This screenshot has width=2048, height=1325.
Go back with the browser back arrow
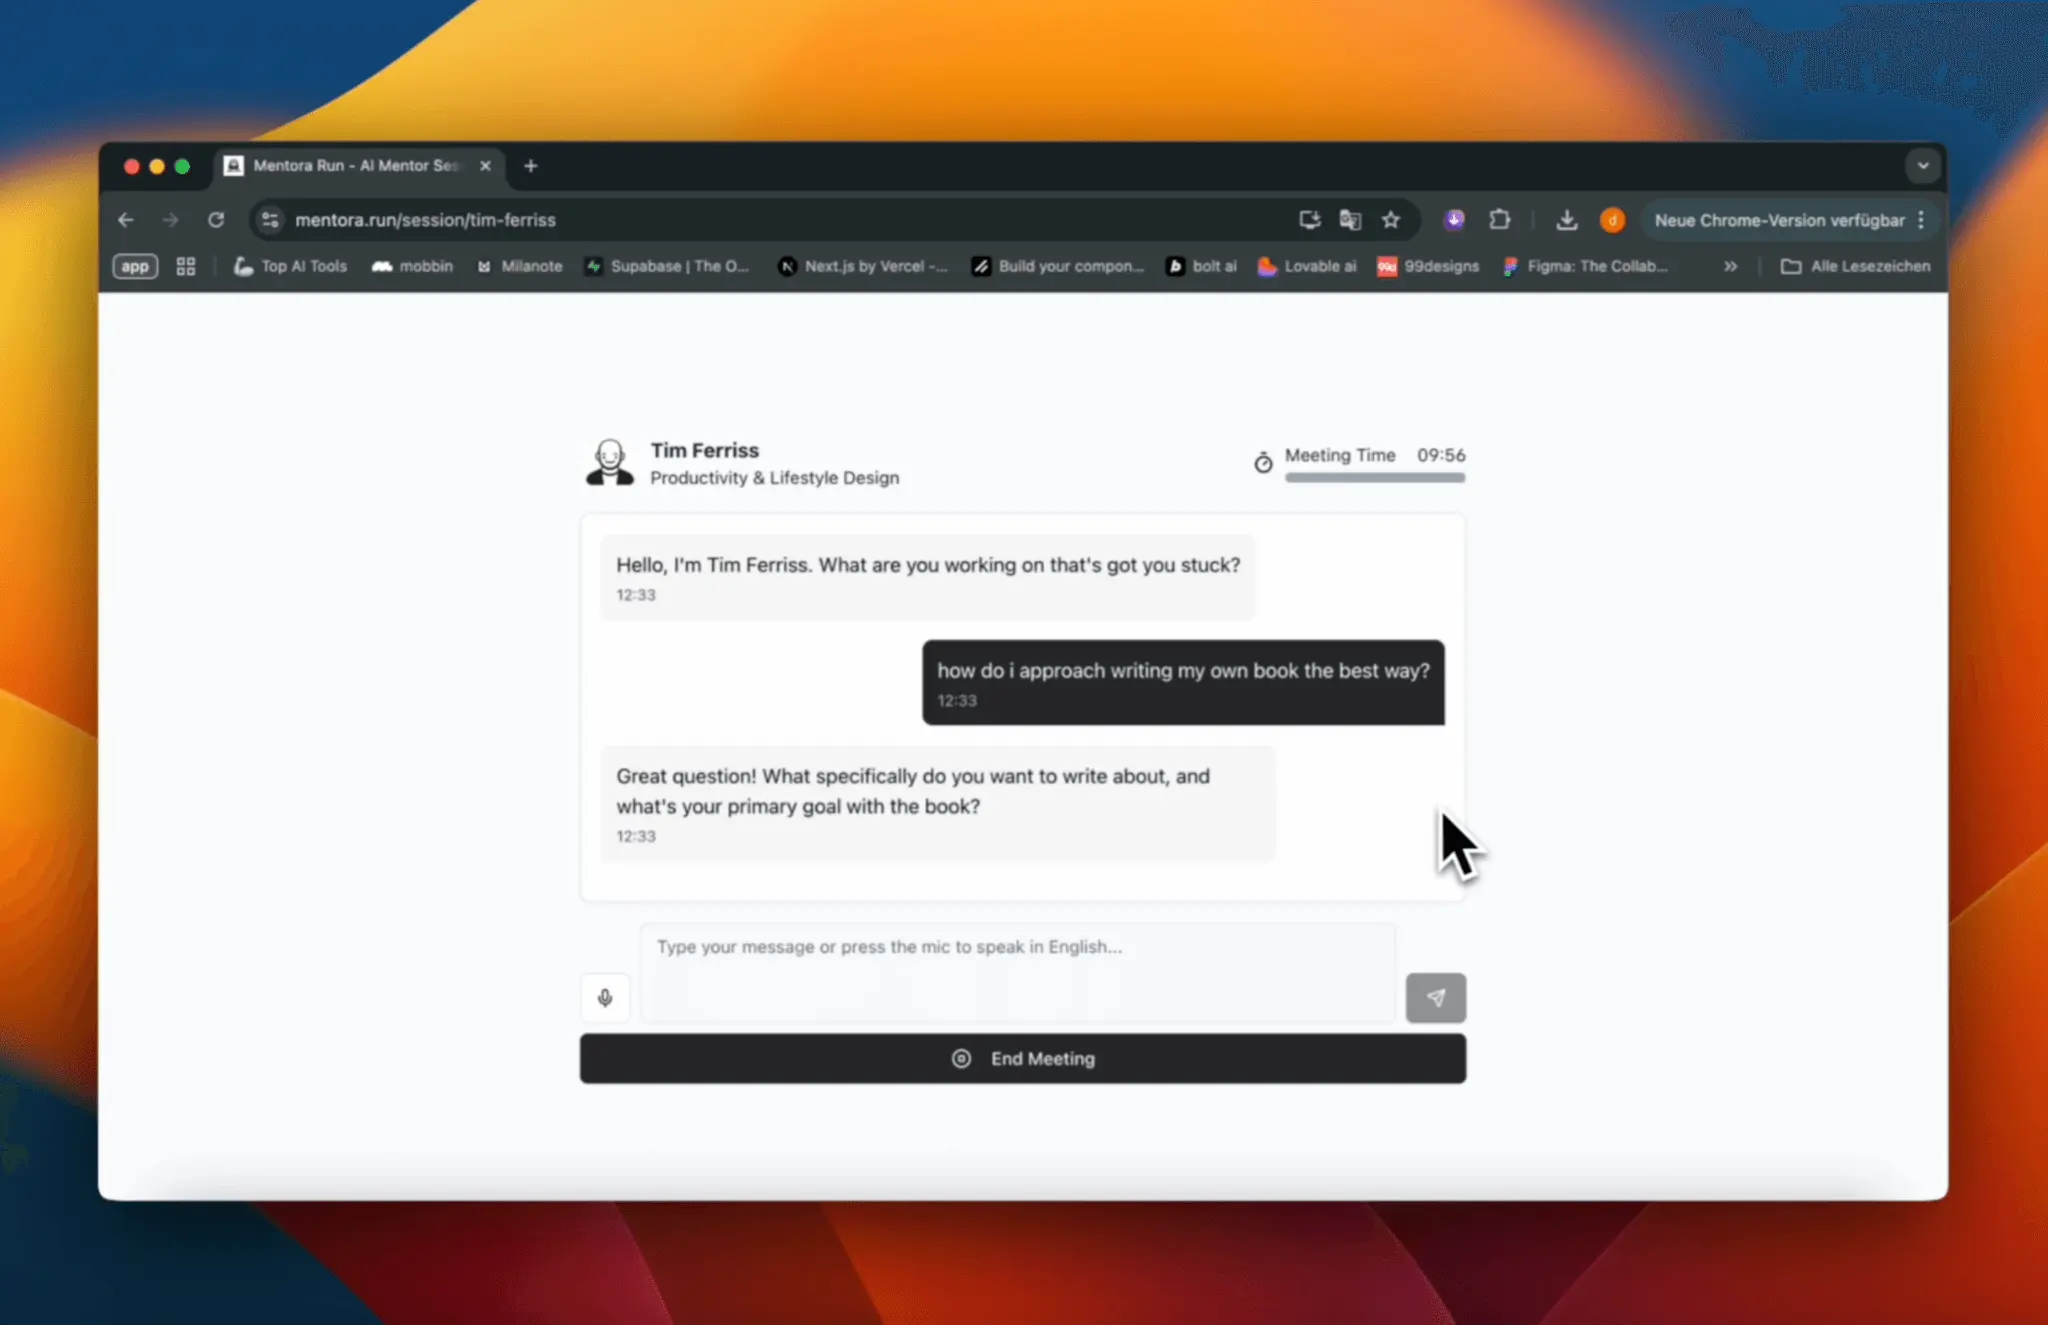pyautogui.click(x=126, y=220)
